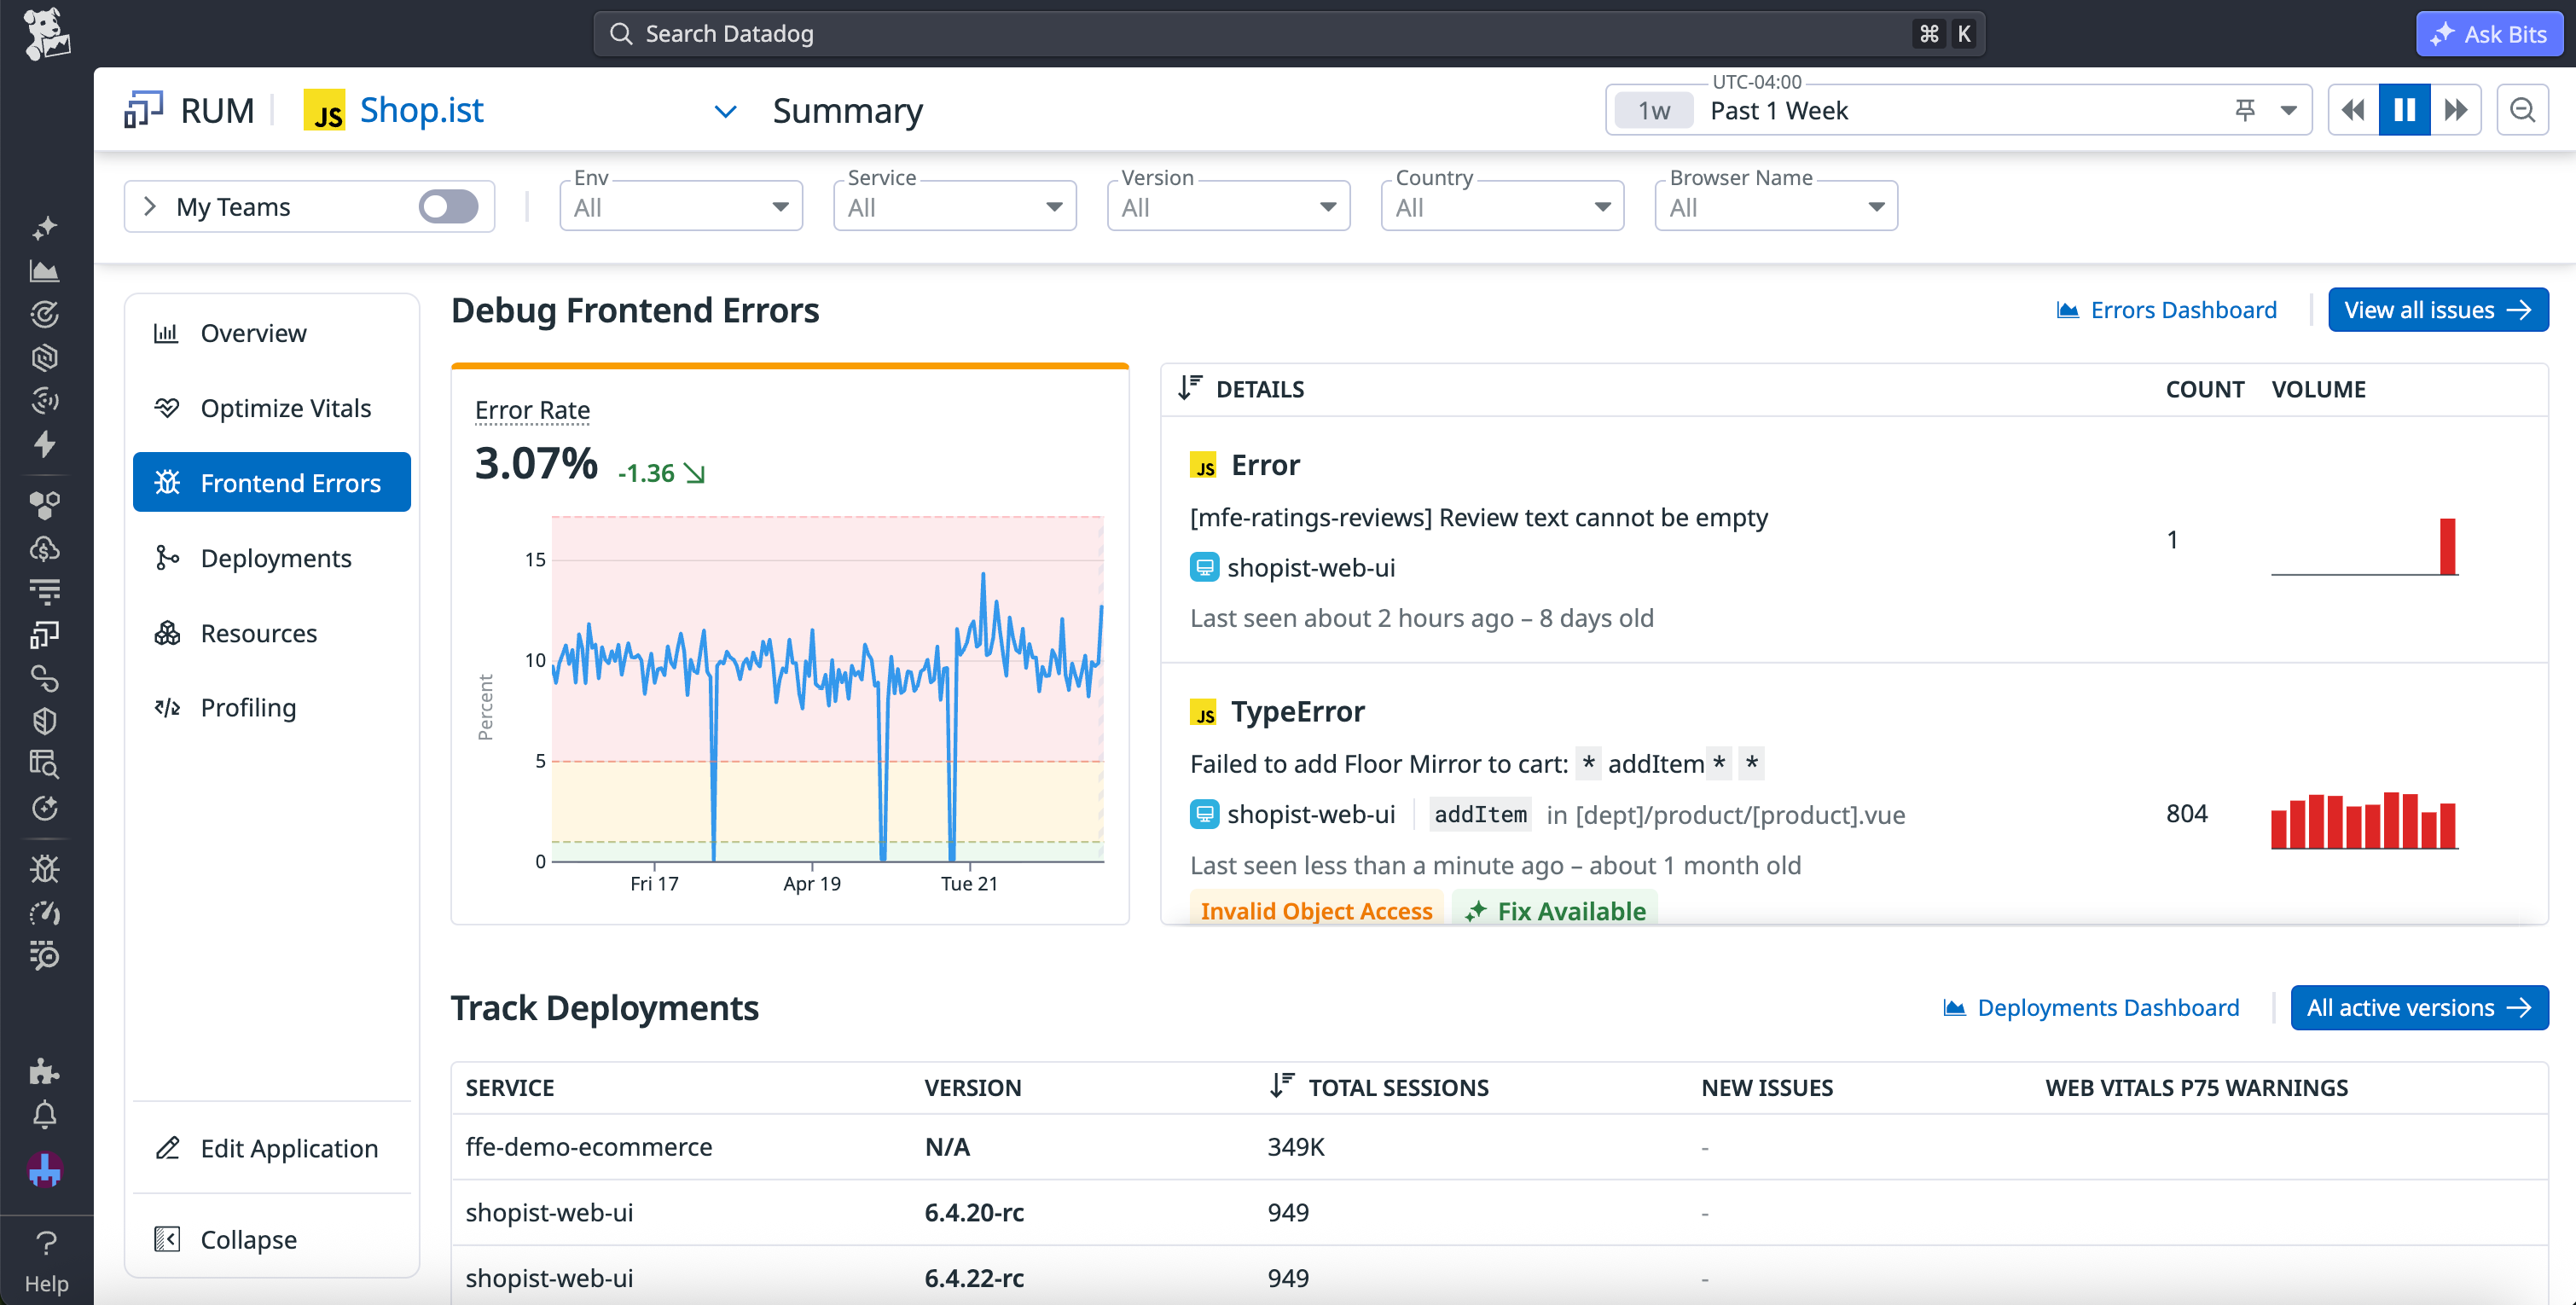Select Profiling in the side menu
The height and width of the screenshot is (1305, 2576).
pyautogui.click(x=272, y=708)
